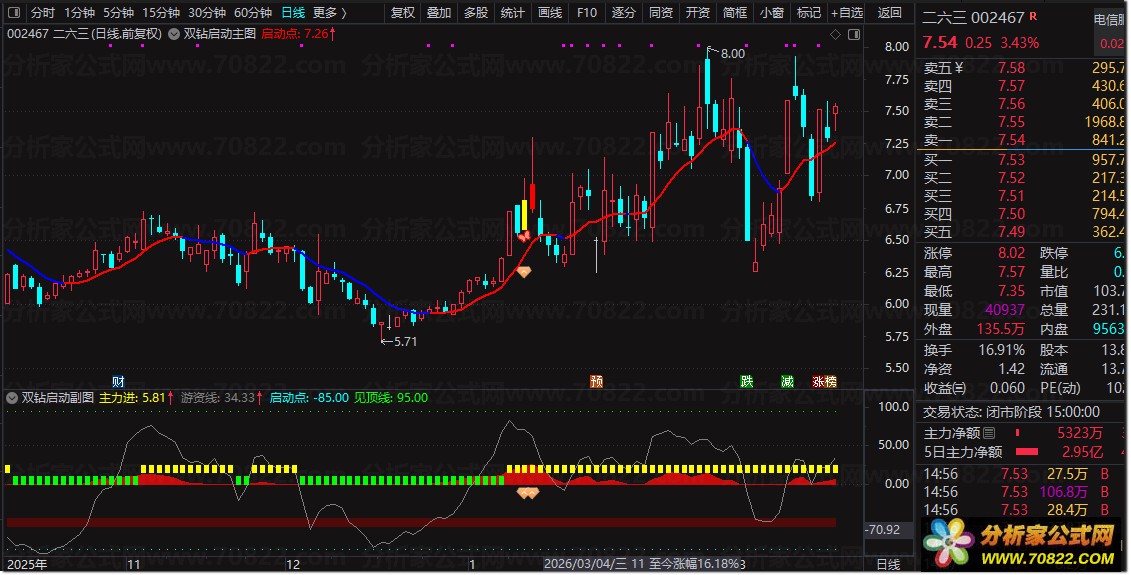The image size is (1131, 575).
Task: Click the 返回 back button
Action: pyautogui.click(x=889, y=13)
